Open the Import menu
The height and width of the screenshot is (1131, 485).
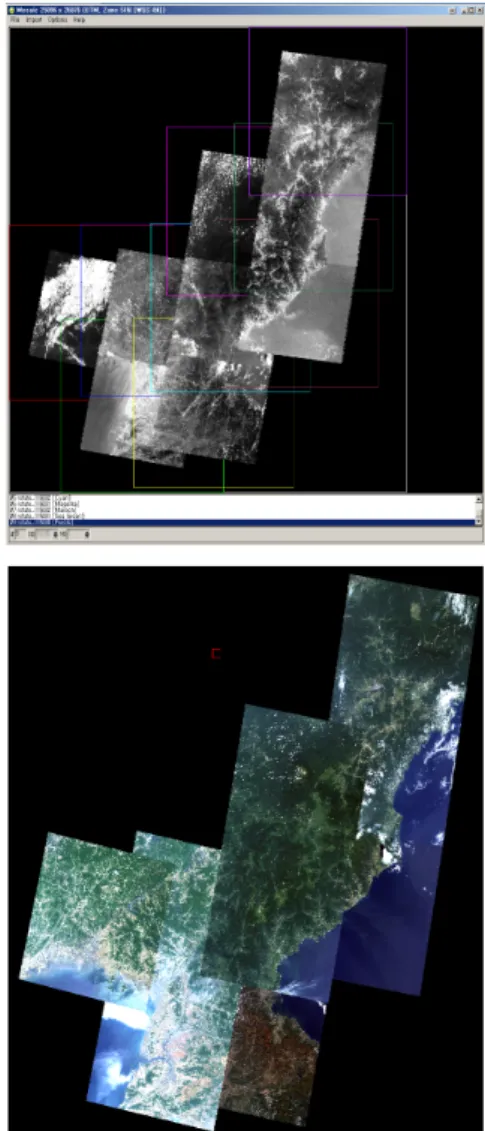click(x=34, y=20)
